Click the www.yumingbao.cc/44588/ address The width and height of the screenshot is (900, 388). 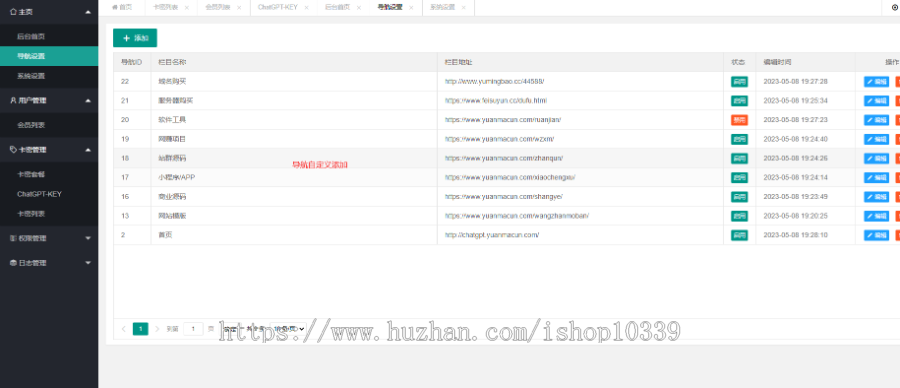494,82
